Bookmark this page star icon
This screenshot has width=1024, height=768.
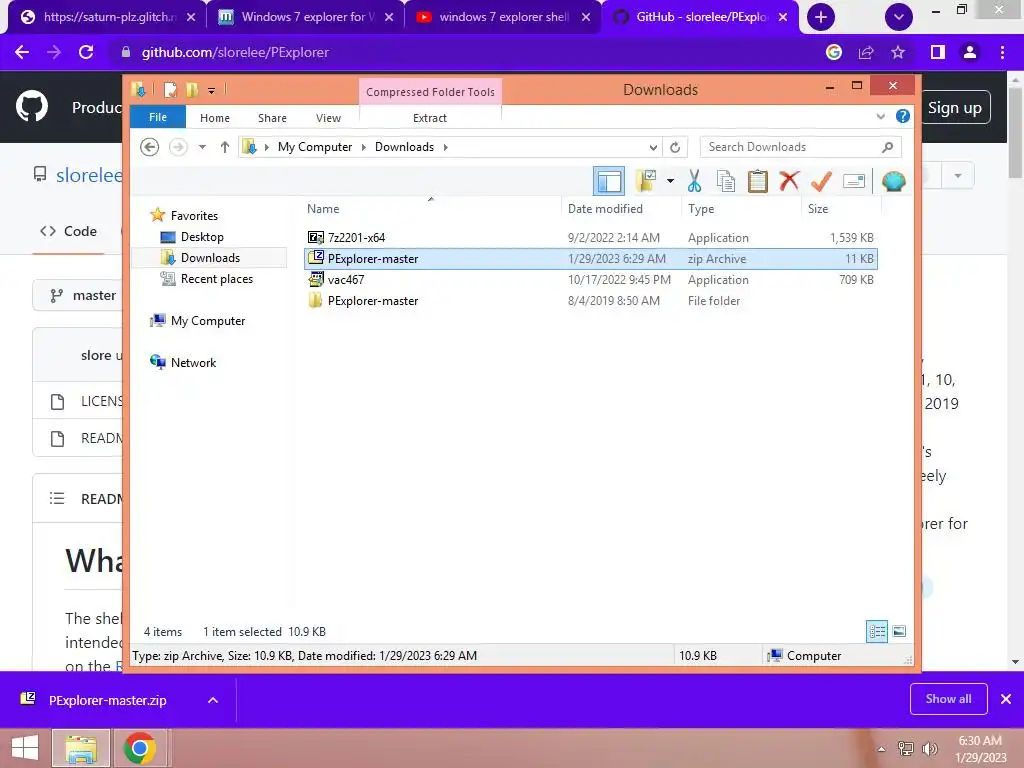898,52
